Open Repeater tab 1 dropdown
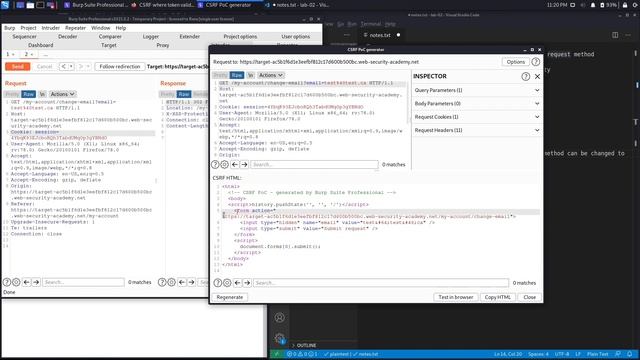 (13, 55)
